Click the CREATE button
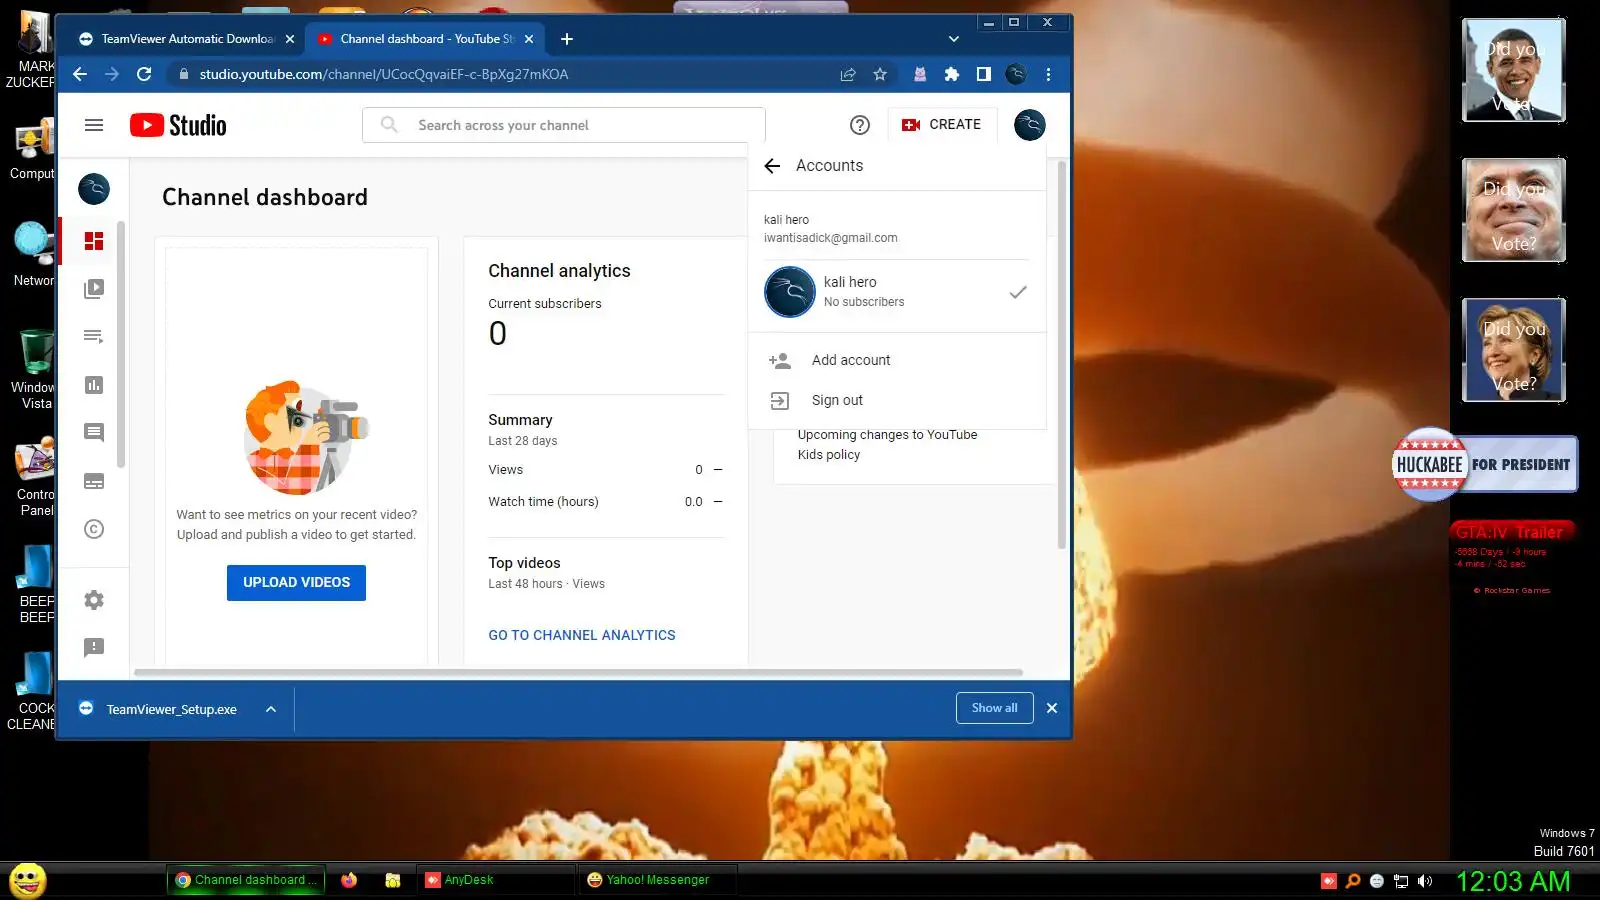The height and width of the screenshot is (900, 1600). point(942,125)
